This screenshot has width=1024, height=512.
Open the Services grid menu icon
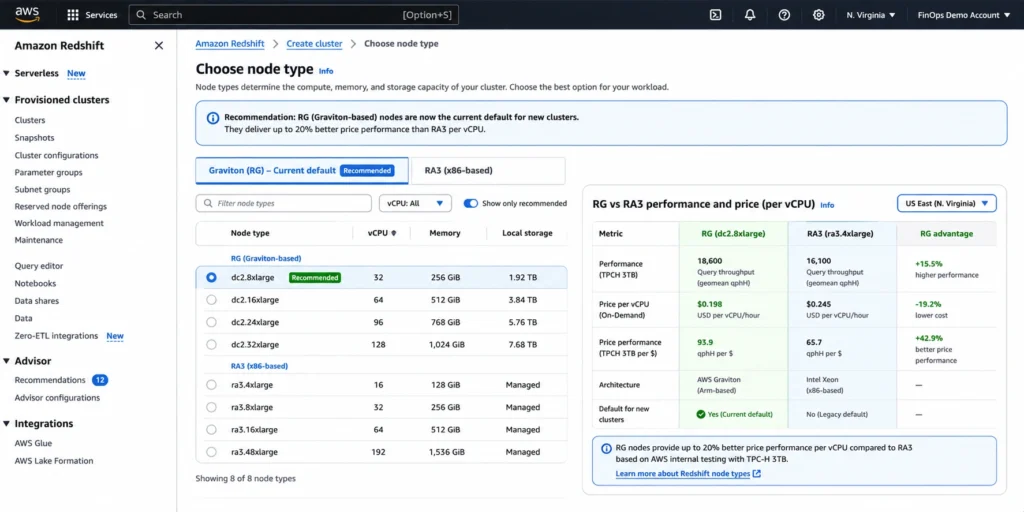point(73,15)
